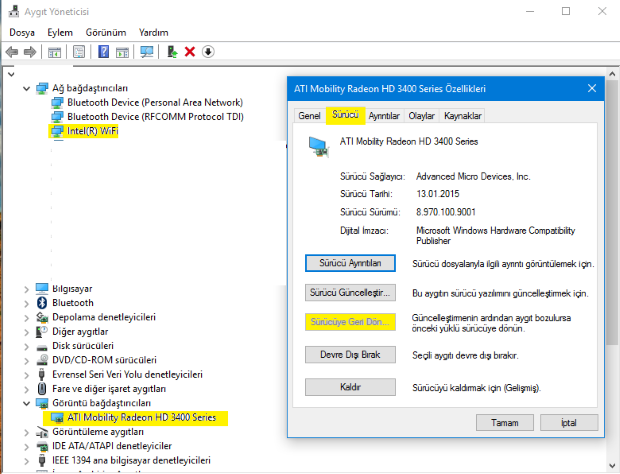This screenshot has height=474, width=620.
Task: Open the Görünüm menu
Action: tap(106, 32)
